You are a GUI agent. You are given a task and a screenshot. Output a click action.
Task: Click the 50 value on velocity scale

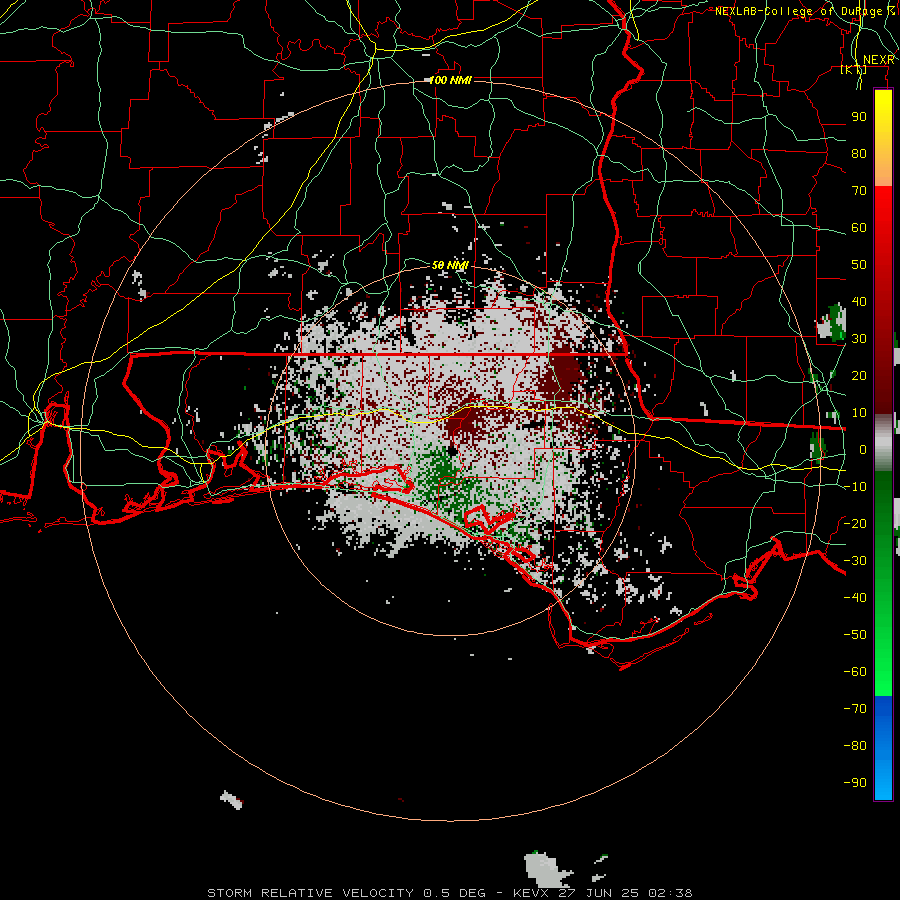[x=859, y=265]
